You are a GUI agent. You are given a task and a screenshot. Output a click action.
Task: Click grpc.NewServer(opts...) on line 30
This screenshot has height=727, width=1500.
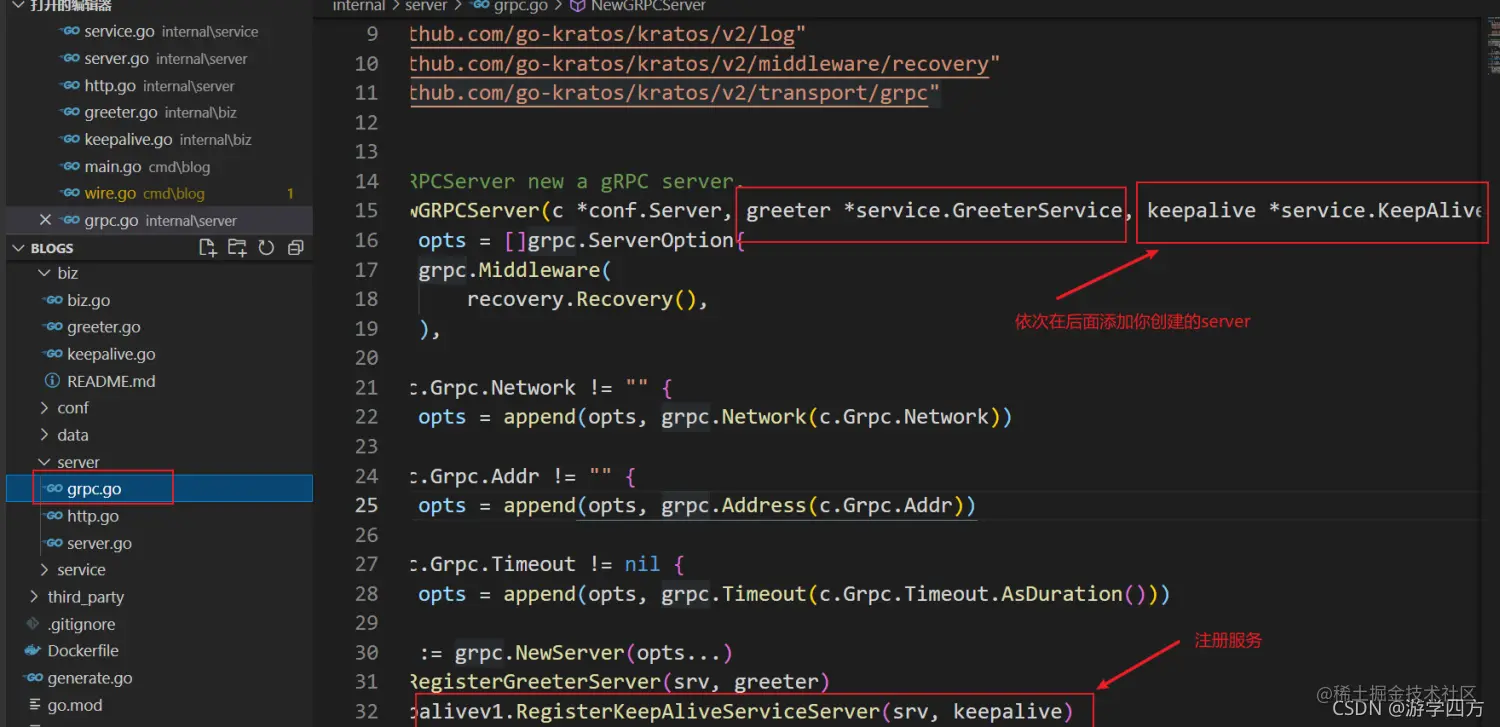pyautogui.click(x=594, y=653)
